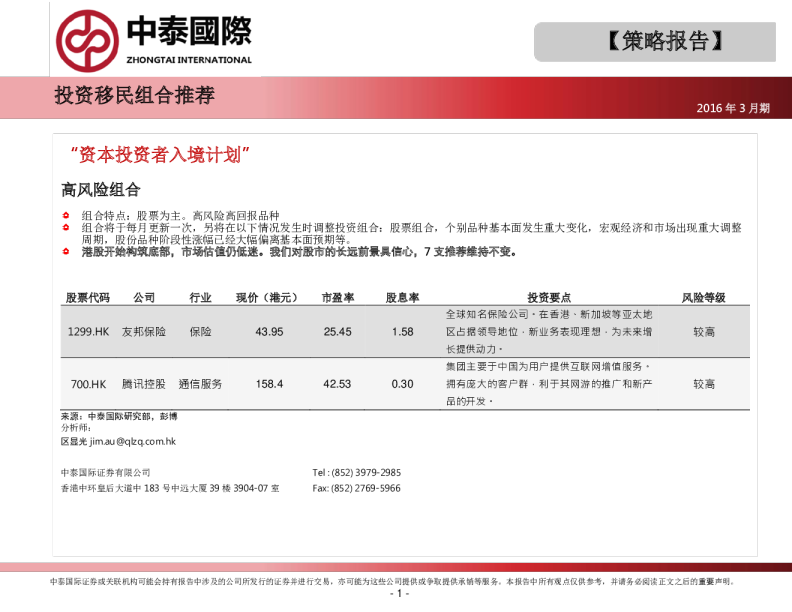This screenshot has height=612, width=792.
Task: Click the 高风险组合 section heading
Action: 101,190
